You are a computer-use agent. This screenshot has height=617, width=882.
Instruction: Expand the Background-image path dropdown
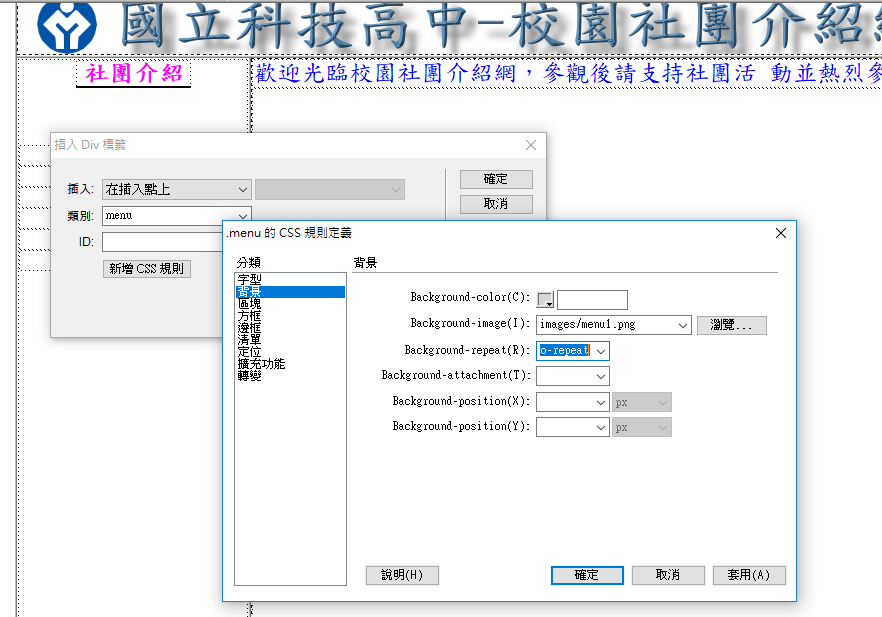tap(683, 325)
